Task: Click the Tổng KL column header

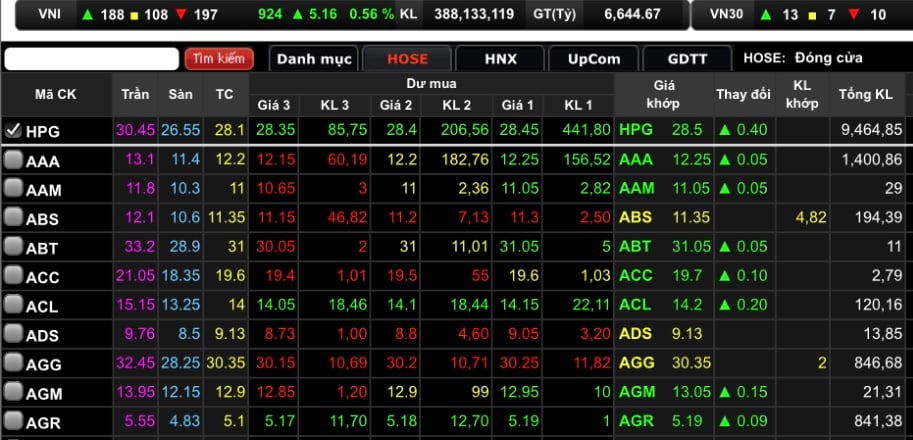Action: click(x=866, y=94)
